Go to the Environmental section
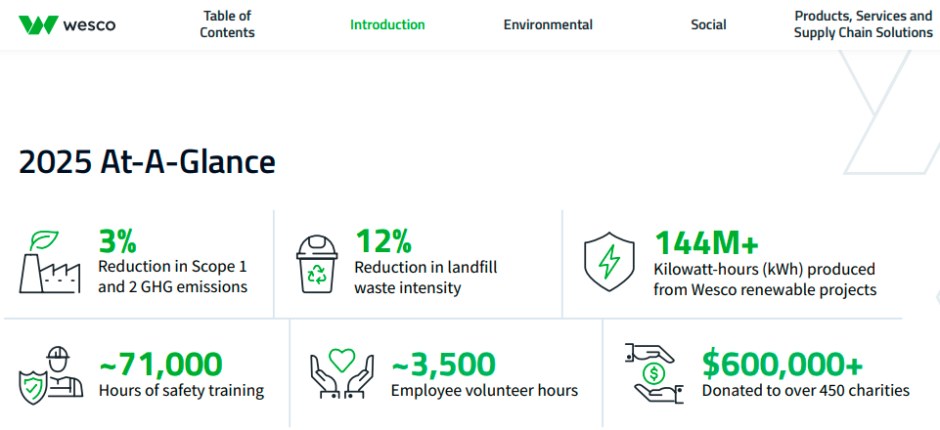940x430 pixels. [548, 25]
